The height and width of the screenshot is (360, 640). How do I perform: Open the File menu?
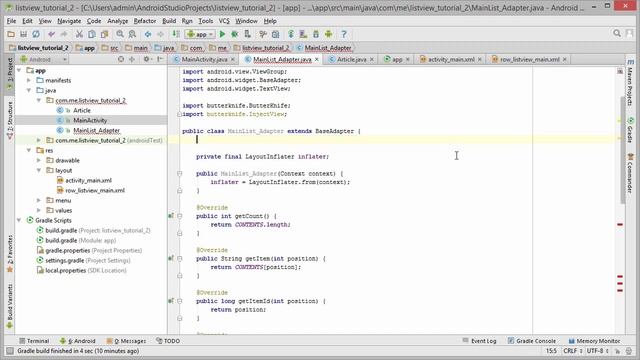(x=11, y=21)
